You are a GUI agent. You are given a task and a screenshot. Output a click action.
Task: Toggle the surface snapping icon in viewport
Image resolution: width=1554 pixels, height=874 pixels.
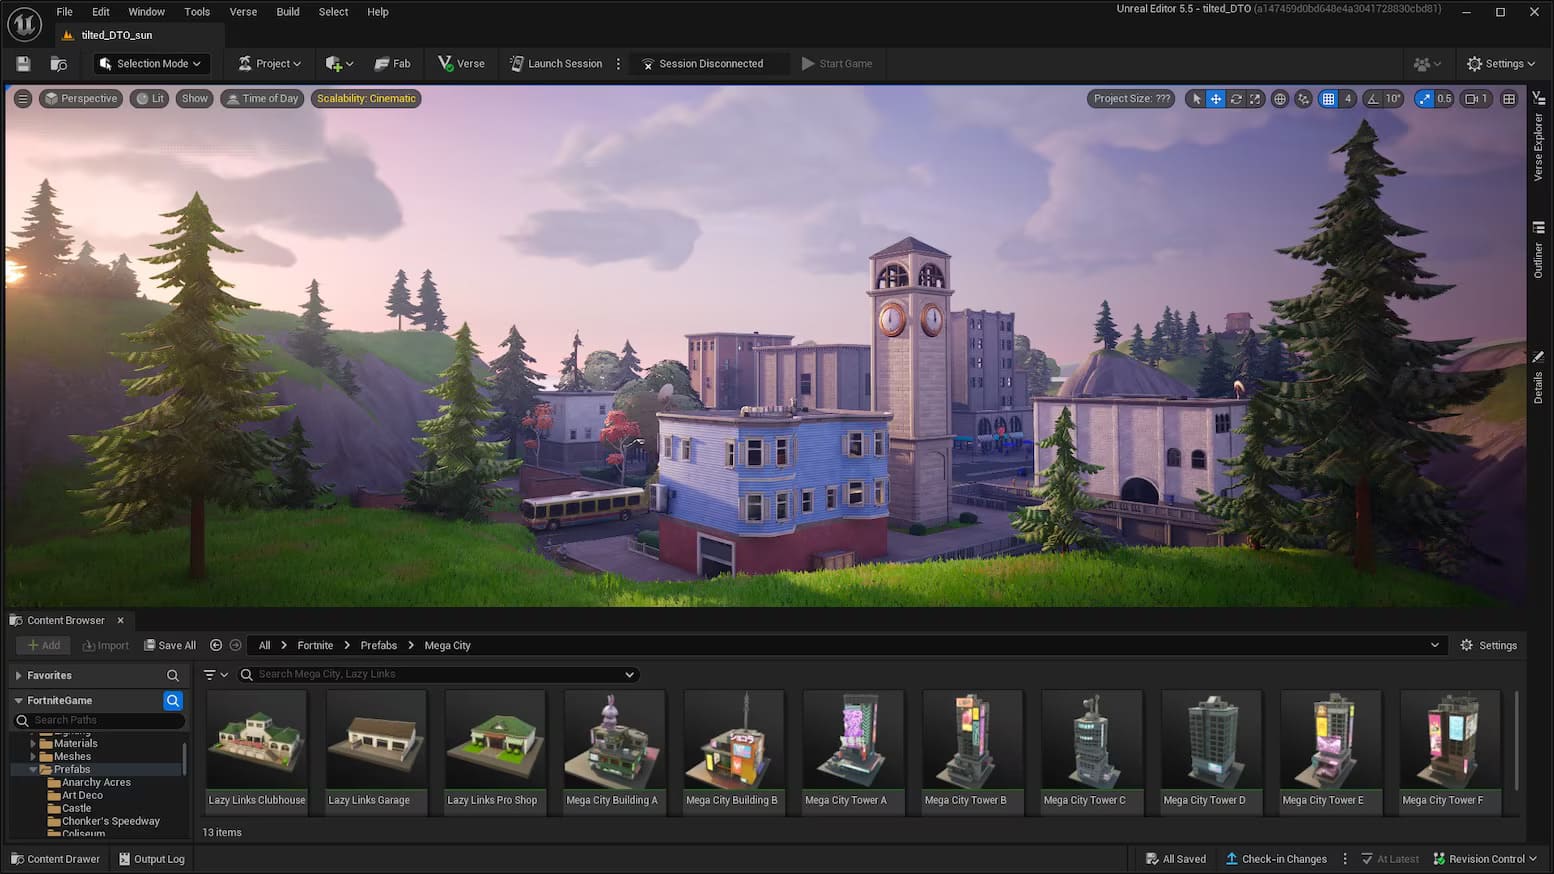(x=1303, y=99)
